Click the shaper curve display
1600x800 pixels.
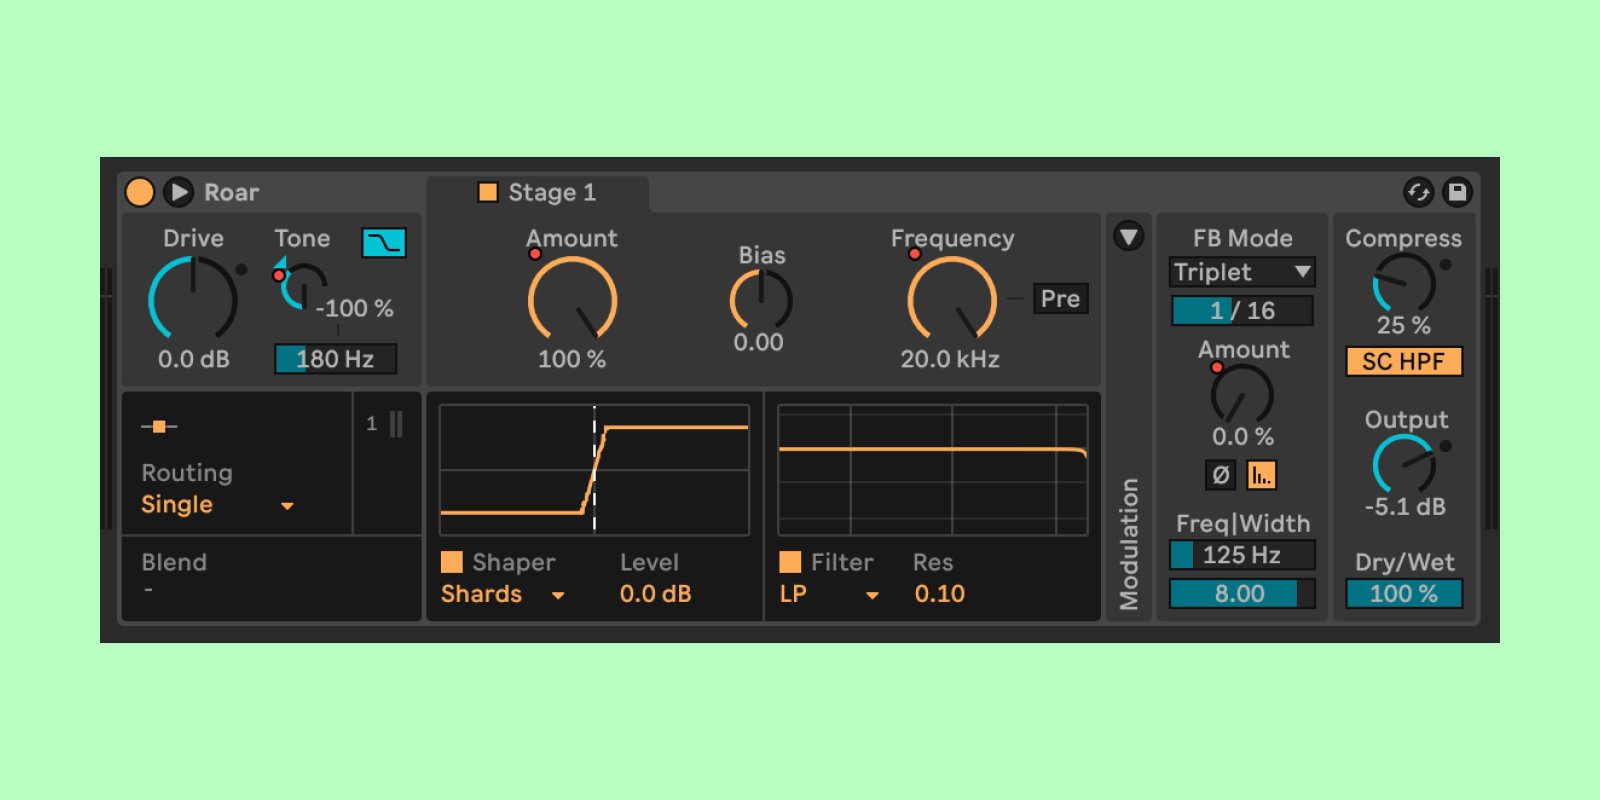coord(594,470)
